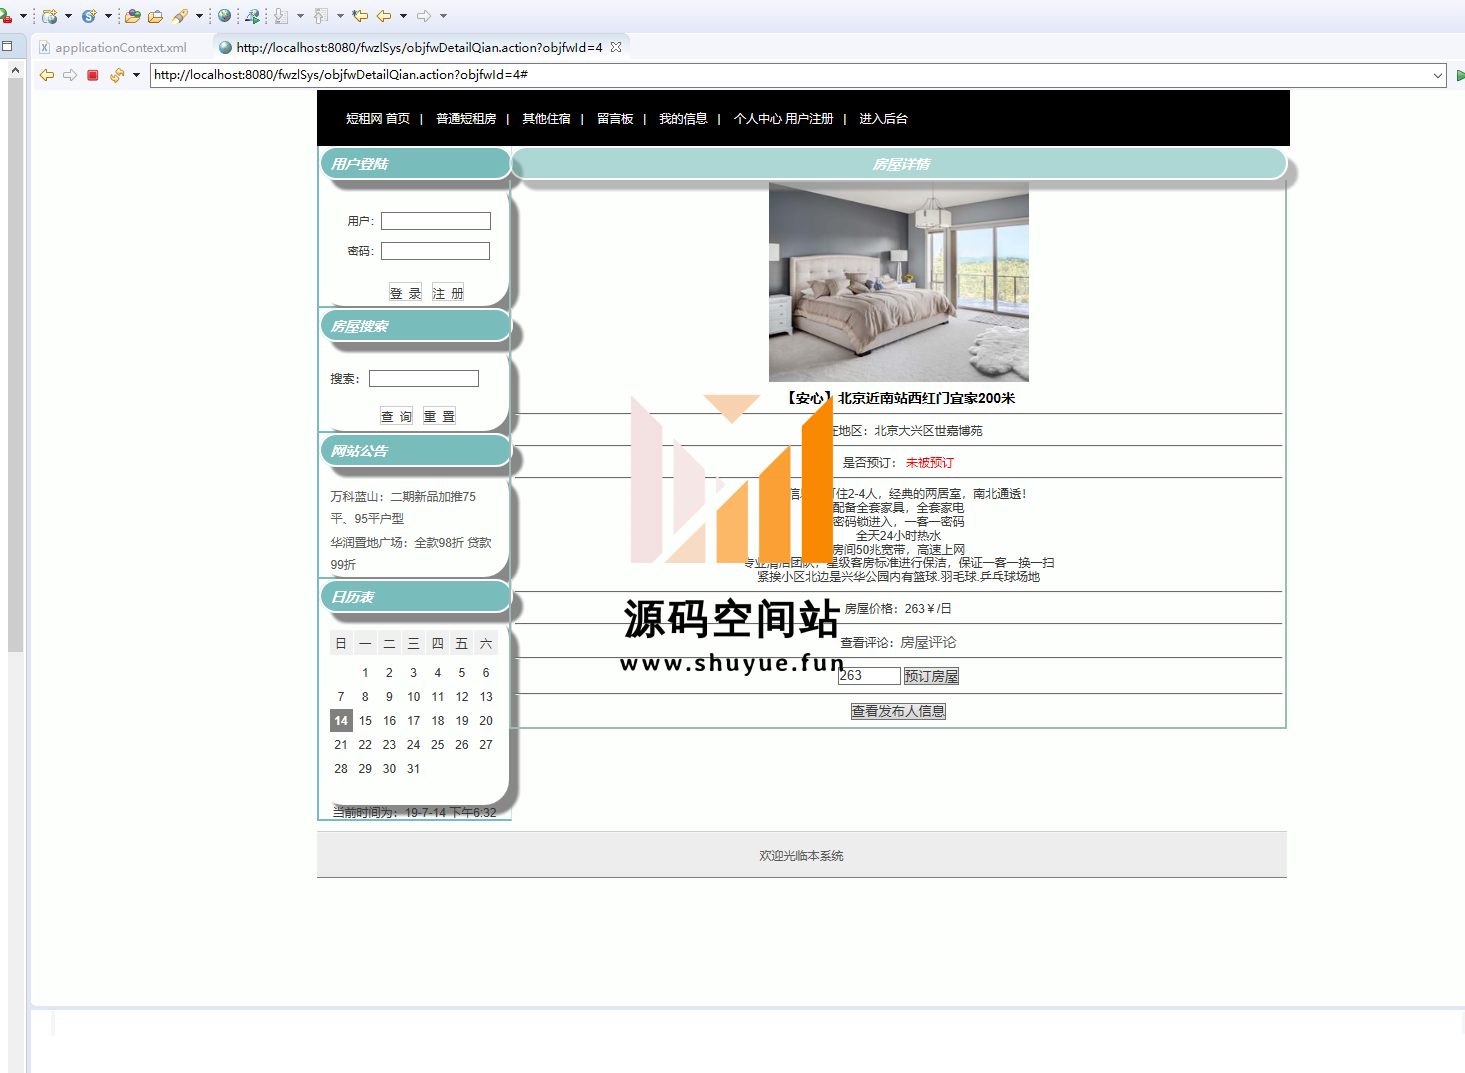The width and height of the screenshot is (1465, 1073).
Task: Open the browser refresh dropdown arrow
Action: 136,75
